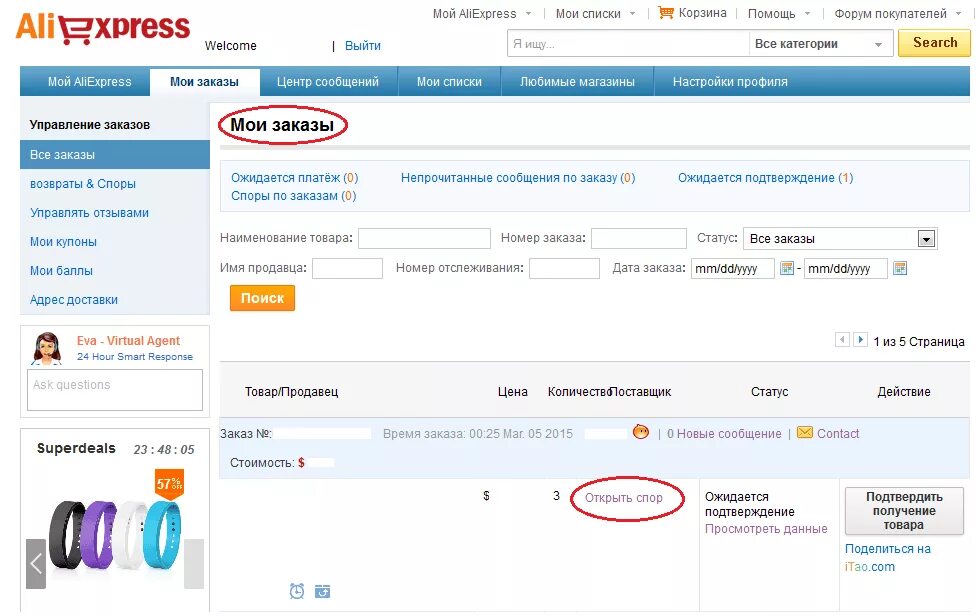Show previous Superdeals item arrow

pos(36,564)
